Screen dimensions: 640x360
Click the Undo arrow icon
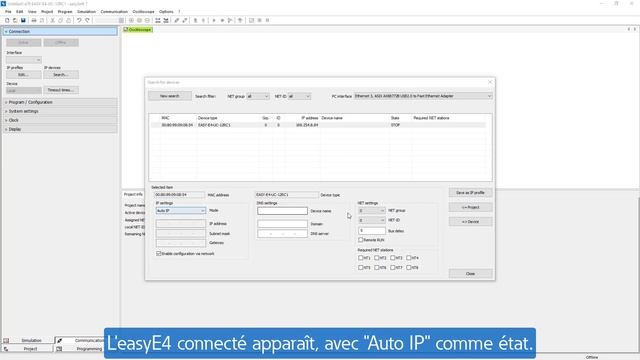click(x=79, y=20)
